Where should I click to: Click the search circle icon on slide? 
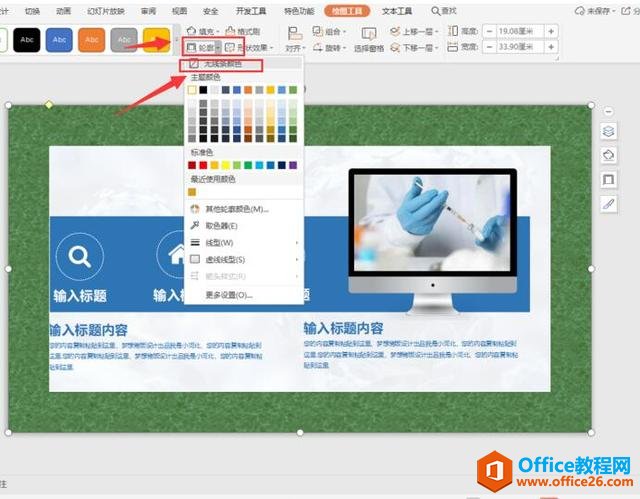tap(80, 257)
